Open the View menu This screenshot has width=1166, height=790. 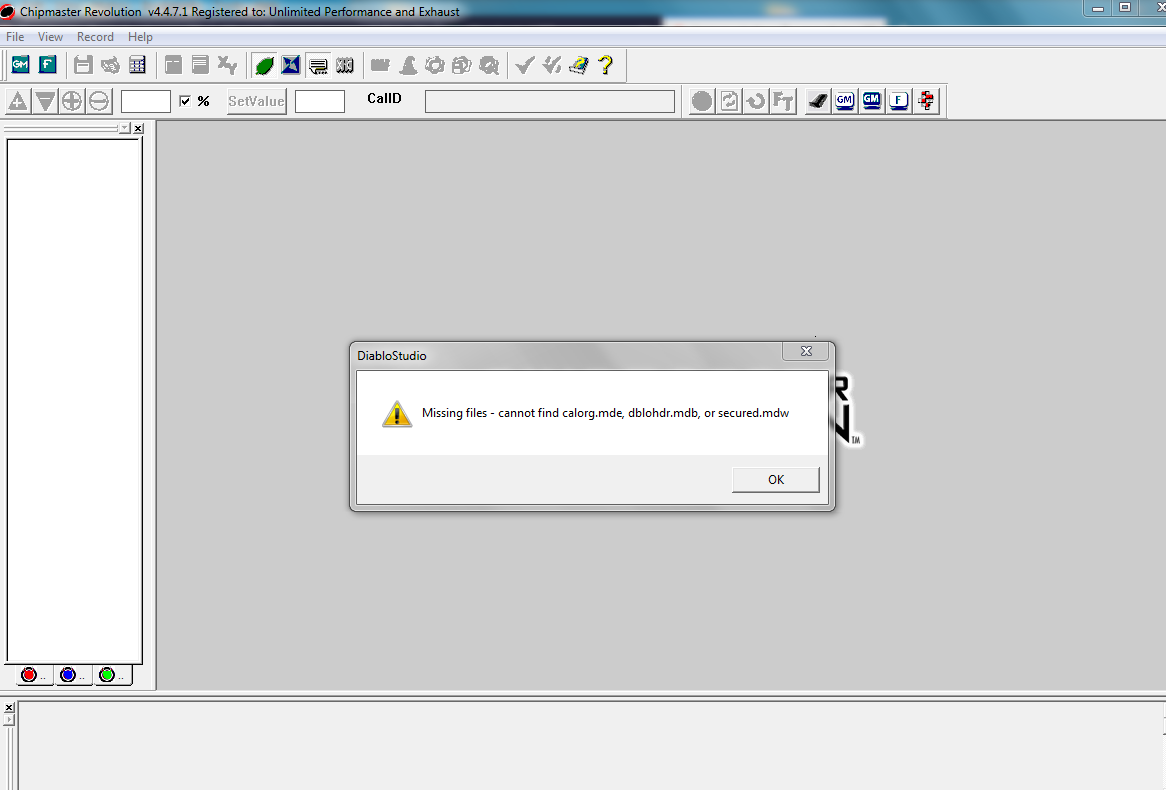50,36
